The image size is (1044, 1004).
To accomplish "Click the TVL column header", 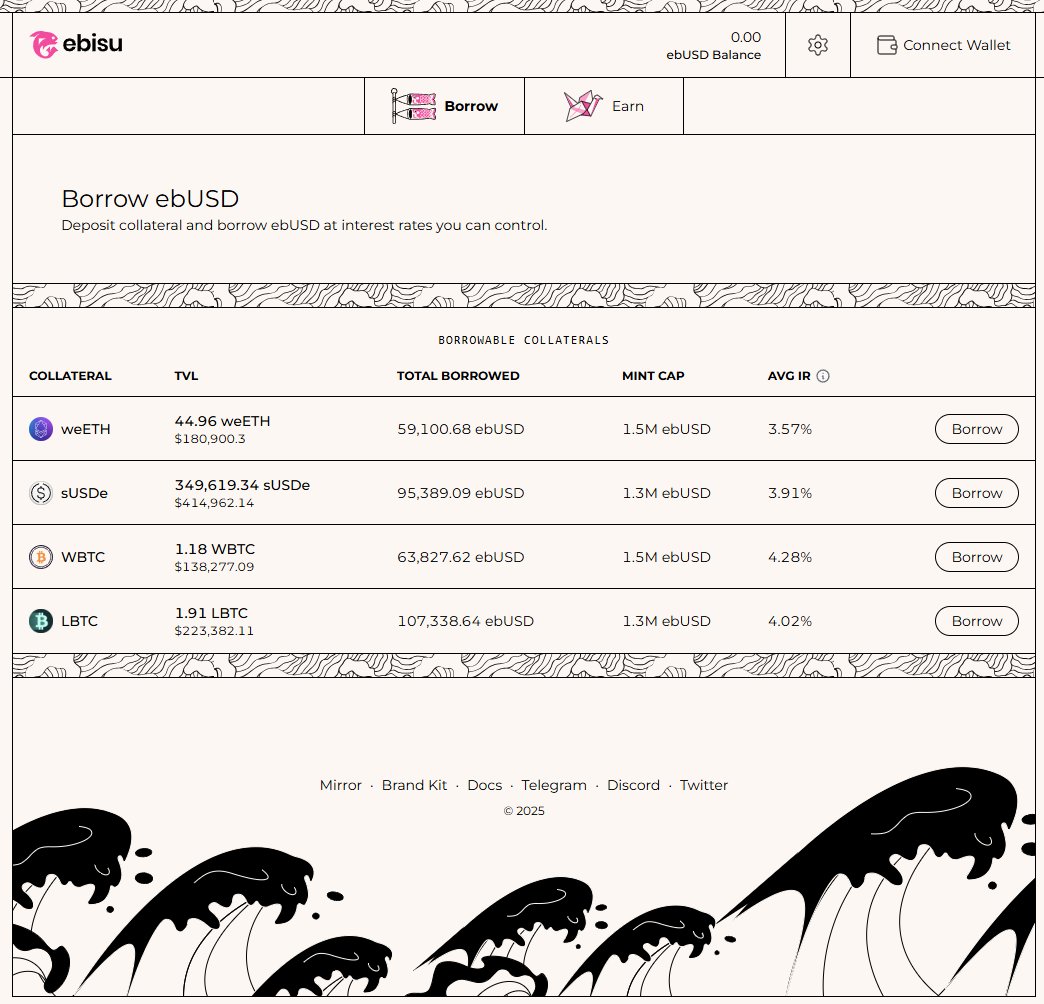I will tap(186, 376).
